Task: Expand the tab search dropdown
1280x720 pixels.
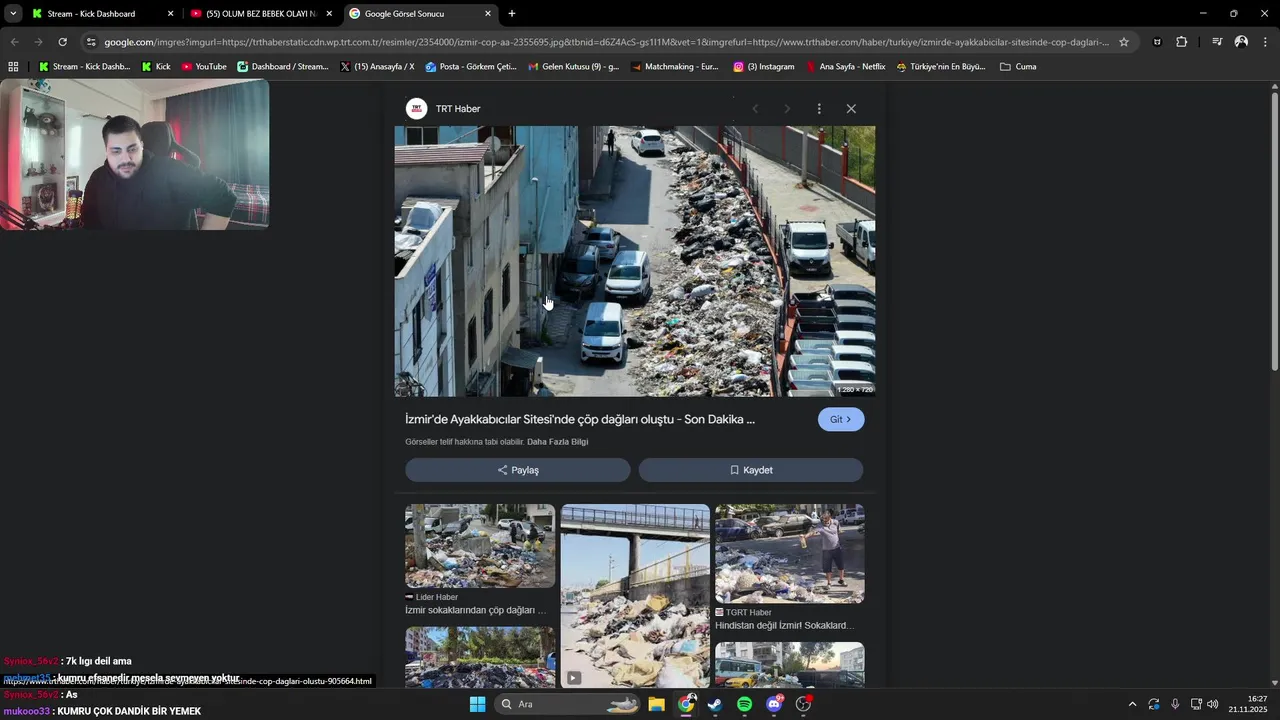Action: point(13,14)
